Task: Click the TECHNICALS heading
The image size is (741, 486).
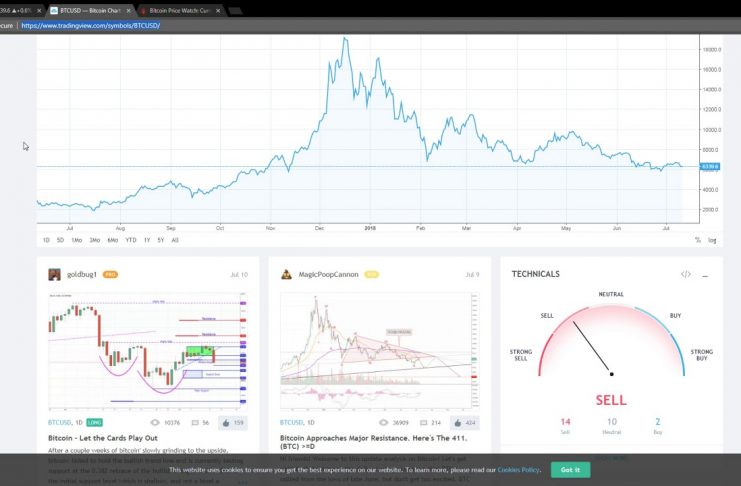Action: 535,274
